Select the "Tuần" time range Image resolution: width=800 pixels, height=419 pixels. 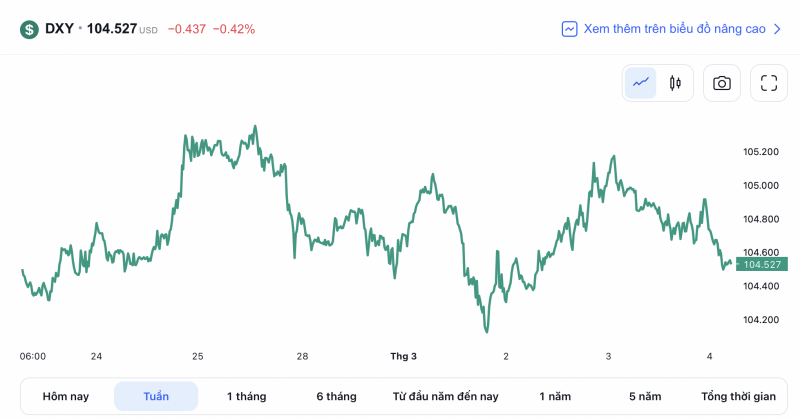156,397
